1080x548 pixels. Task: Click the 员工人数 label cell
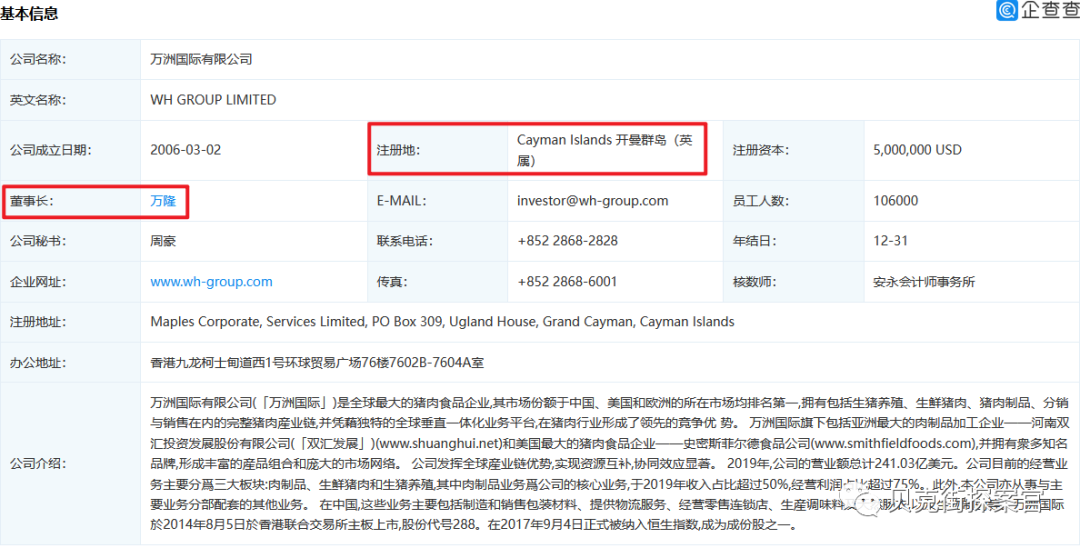792,201
